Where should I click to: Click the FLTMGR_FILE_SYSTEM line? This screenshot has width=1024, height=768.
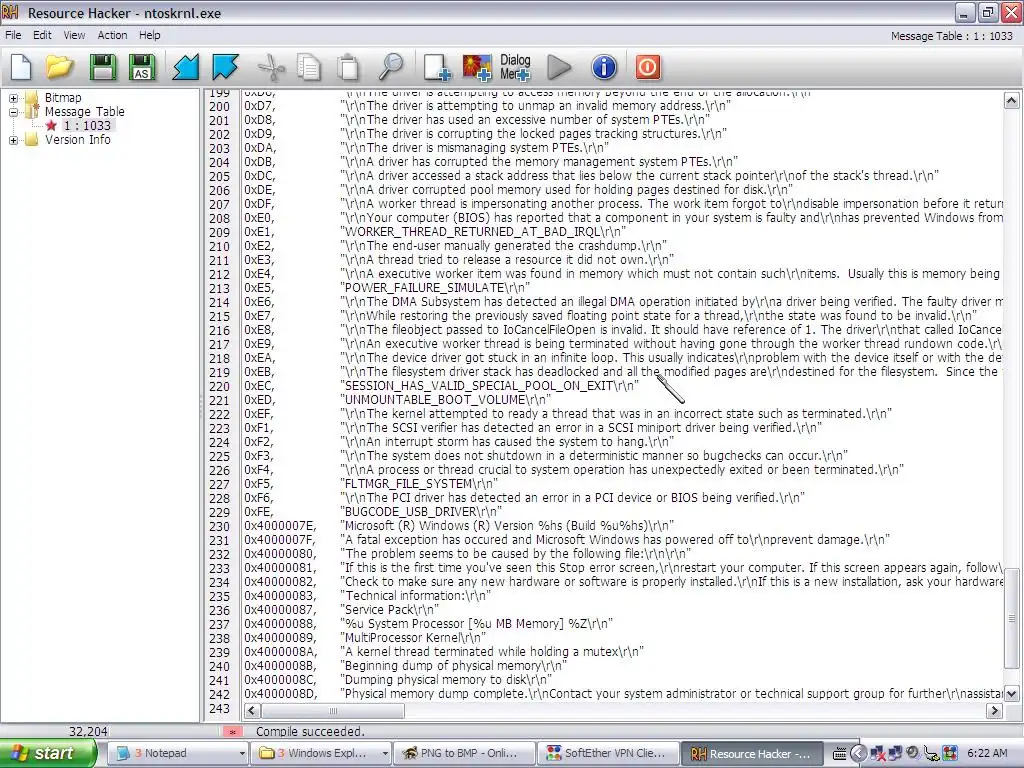pos(419,483)
